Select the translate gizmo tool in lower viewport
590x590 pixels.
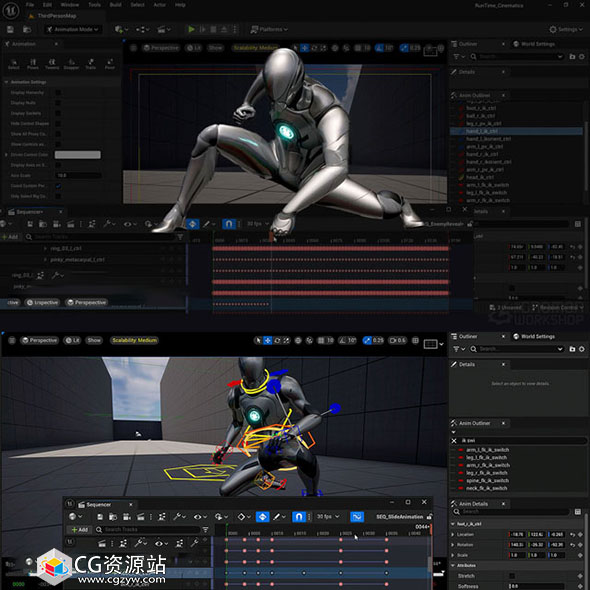pos(268,341)
